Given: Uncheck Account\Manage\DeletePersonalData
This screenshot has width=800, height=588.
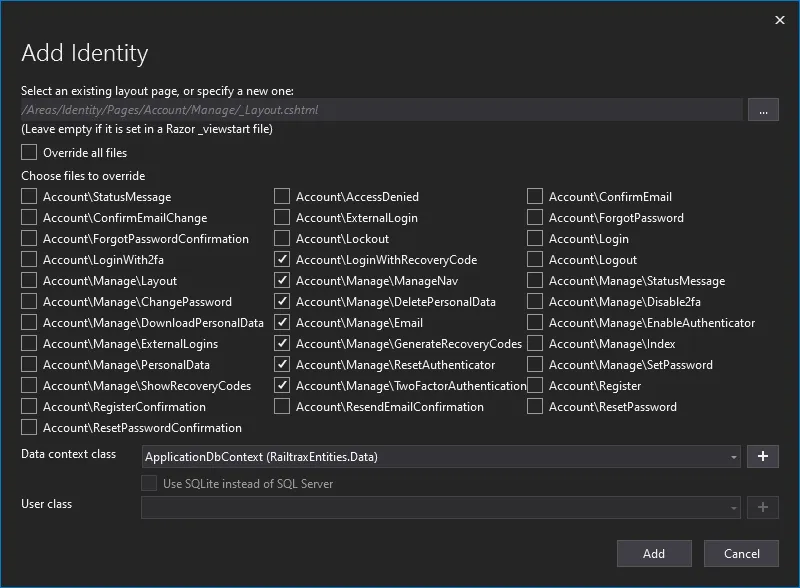Looking at the screenshot, I should point(282,301).
